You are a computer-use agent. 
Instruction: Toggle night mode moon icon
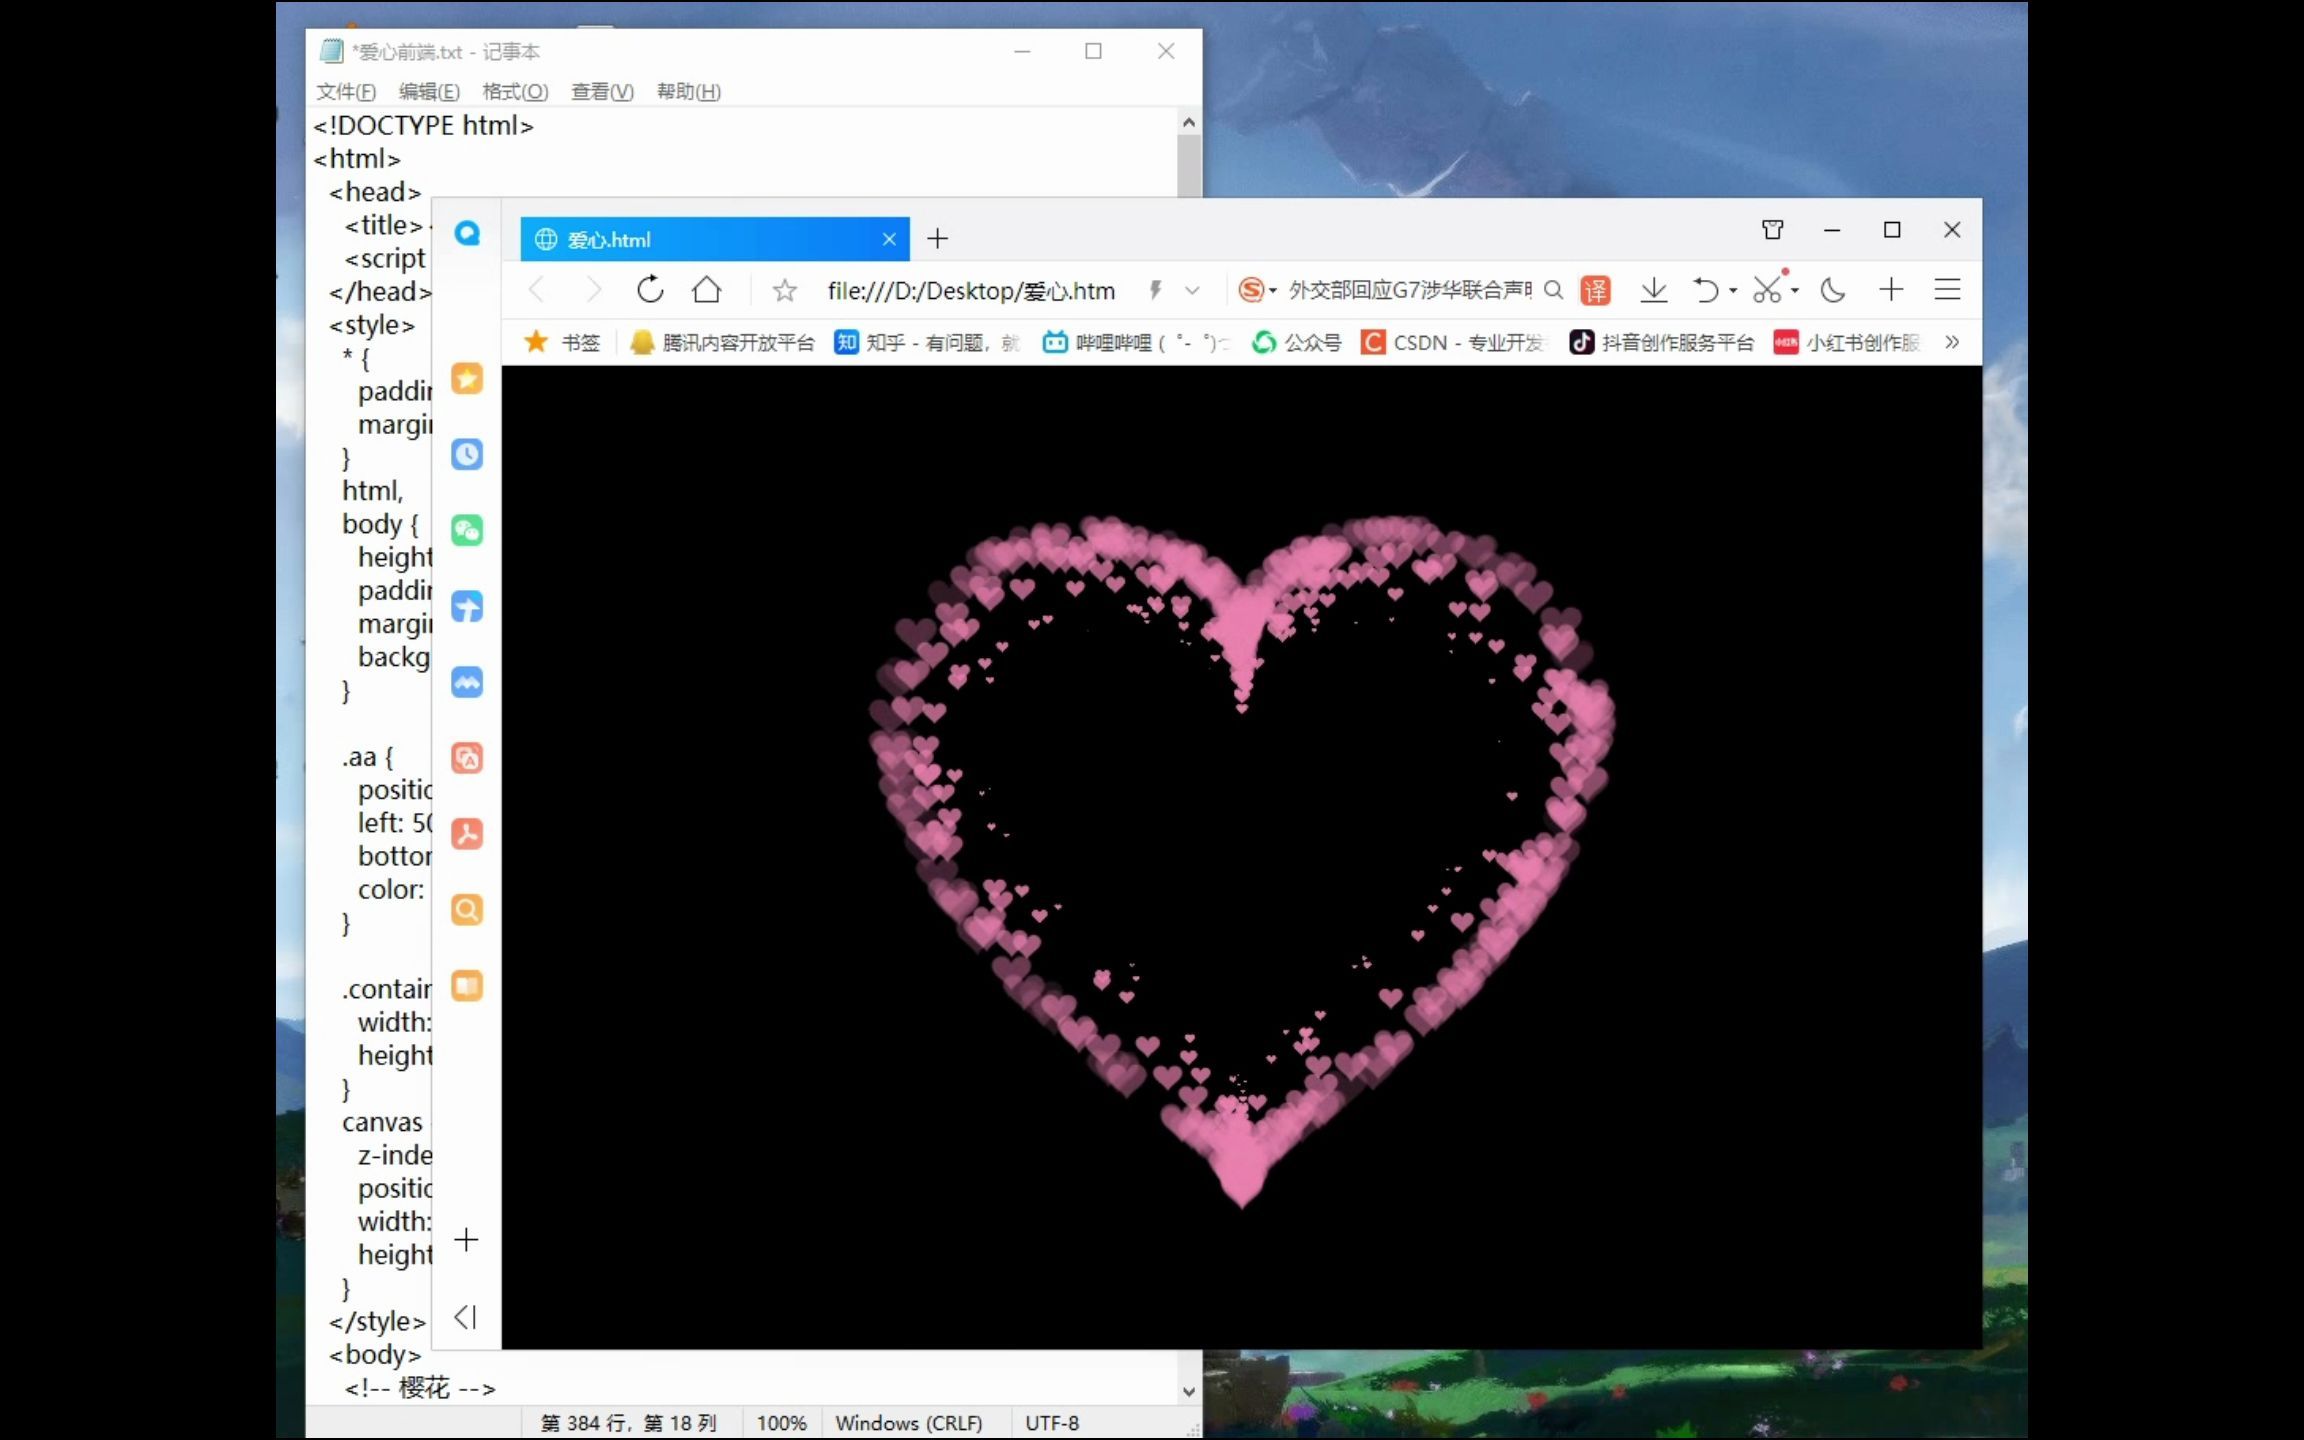point(1832,290)
